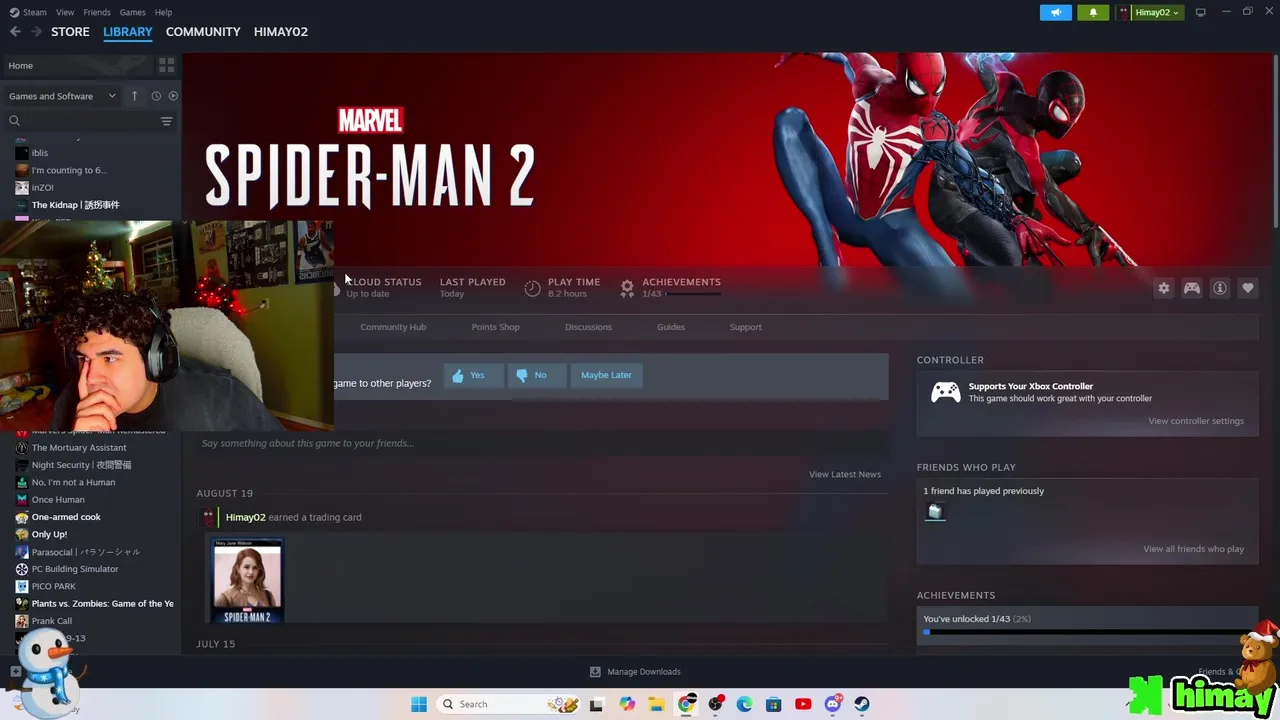Image resolution: width=1280 pixels, height=720 pixels.
Task: Click the 'Say something about this game' field
Action: (542, 443)
